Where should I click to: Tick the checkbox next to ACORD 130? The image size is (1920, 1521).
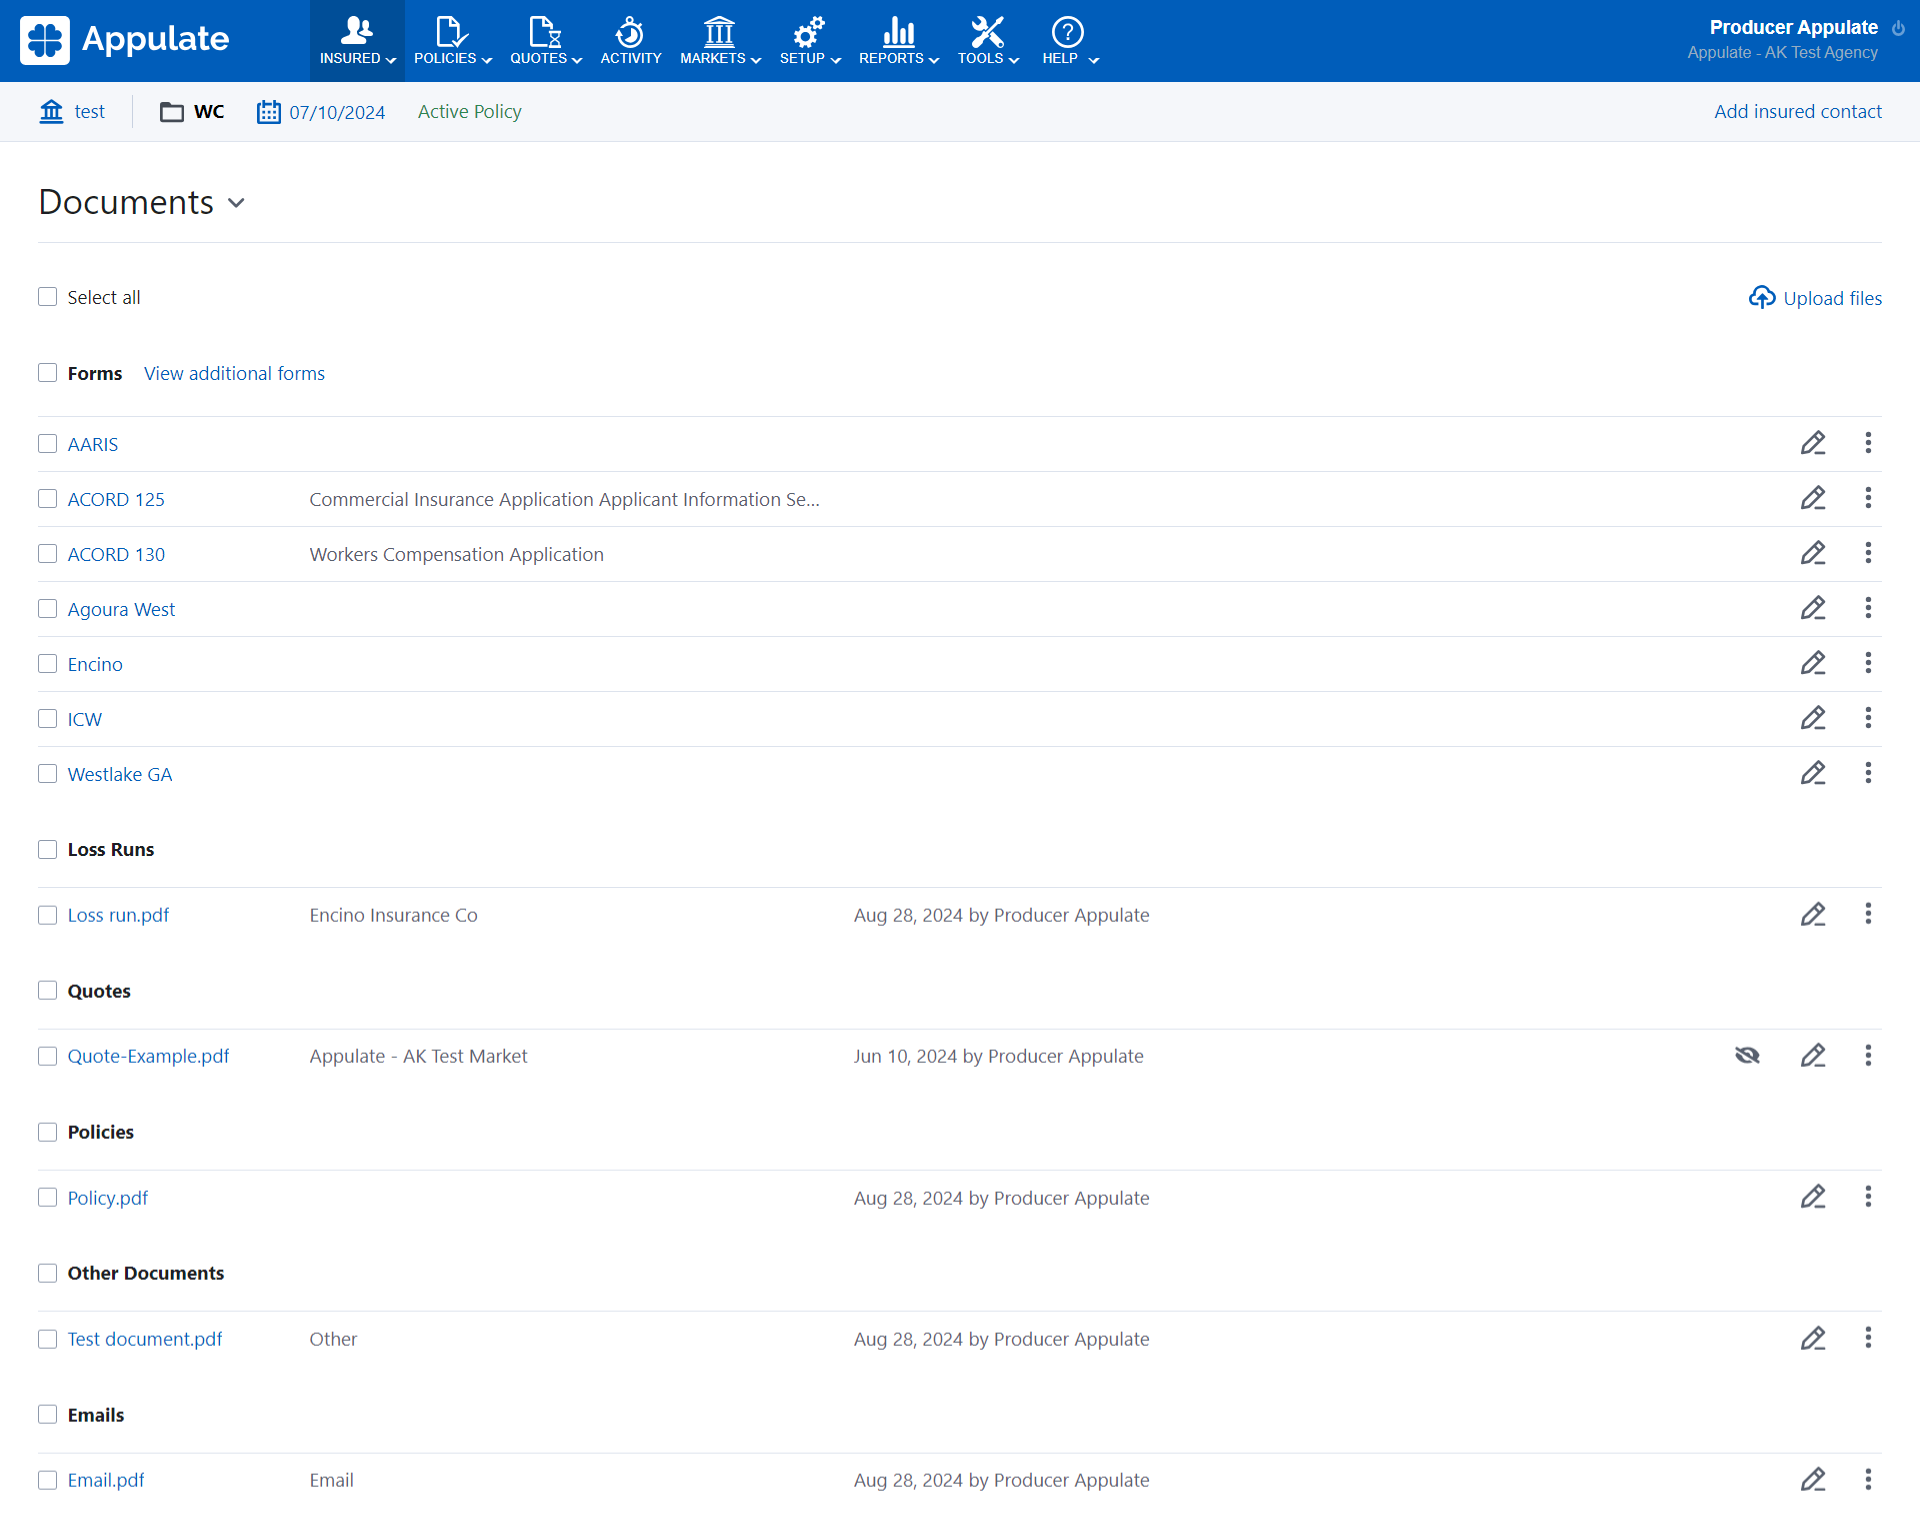(47, 554)
